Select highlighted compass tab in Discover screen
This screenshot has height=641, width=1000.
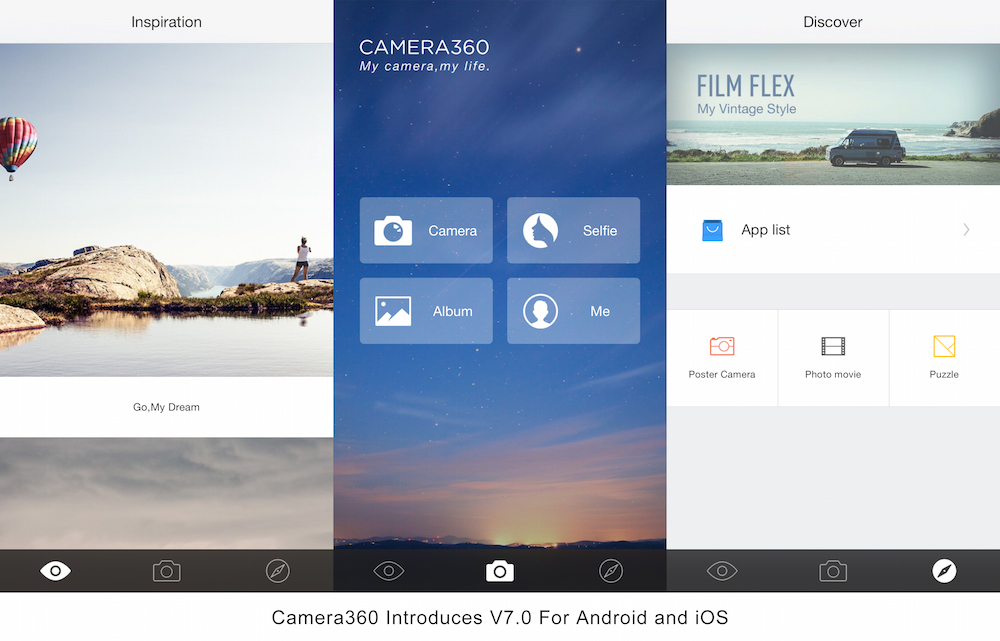coord(944,571)
